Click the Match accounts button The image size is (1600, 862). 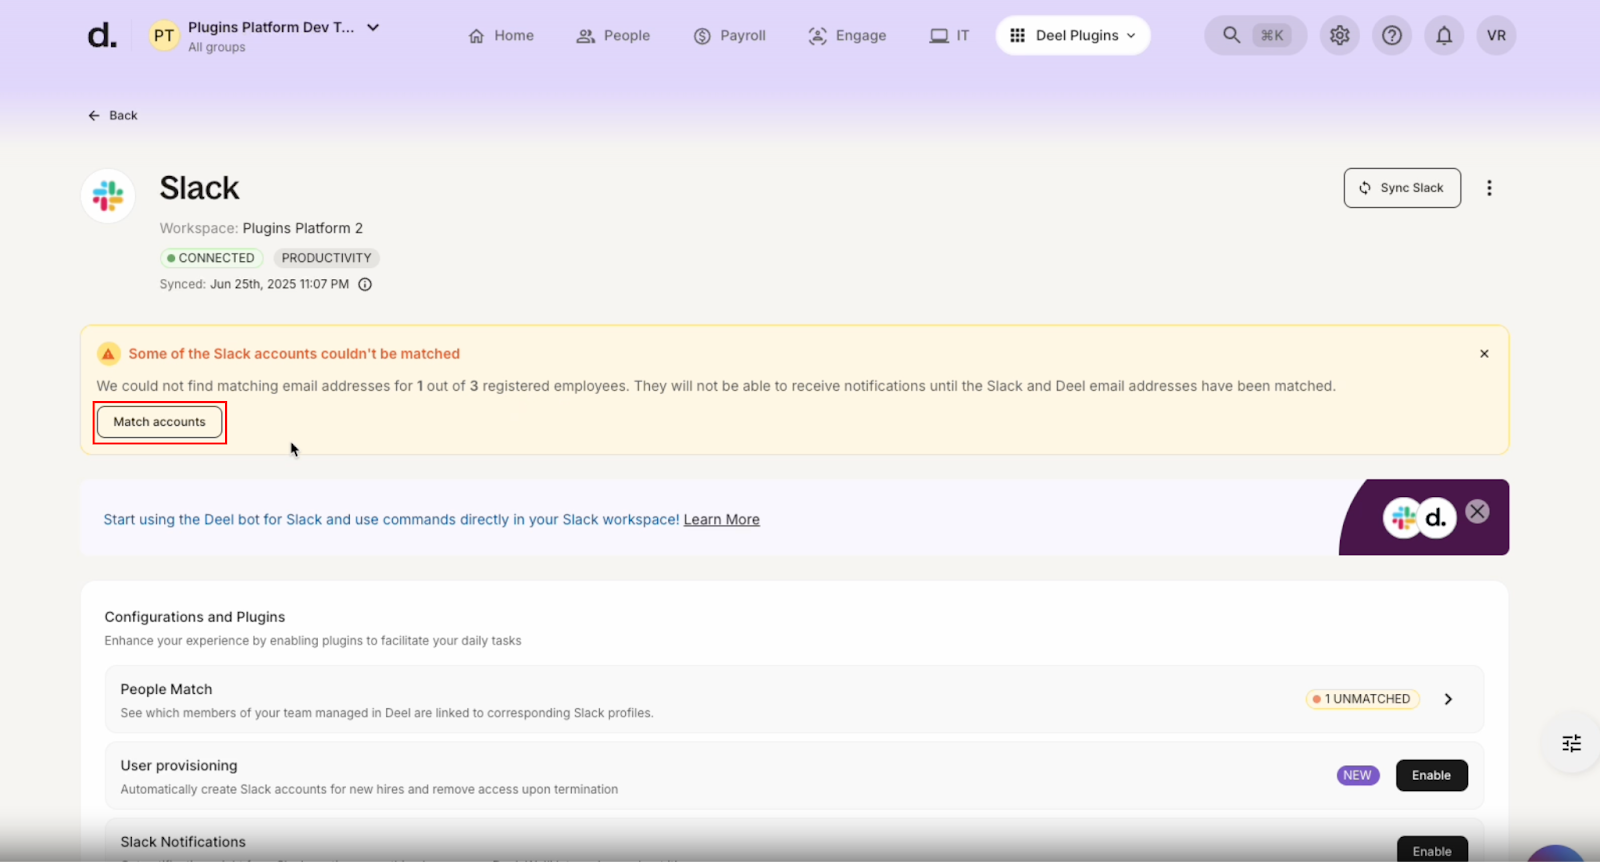(160, 422)
